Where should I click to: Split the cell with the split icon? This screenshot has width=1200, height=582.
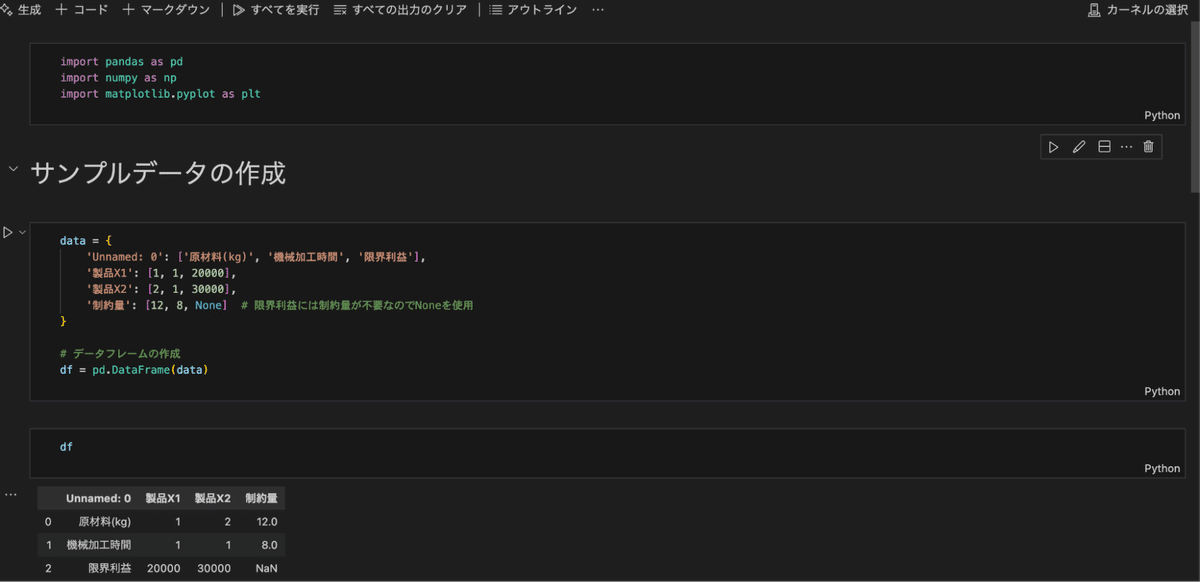point(1103,146)
